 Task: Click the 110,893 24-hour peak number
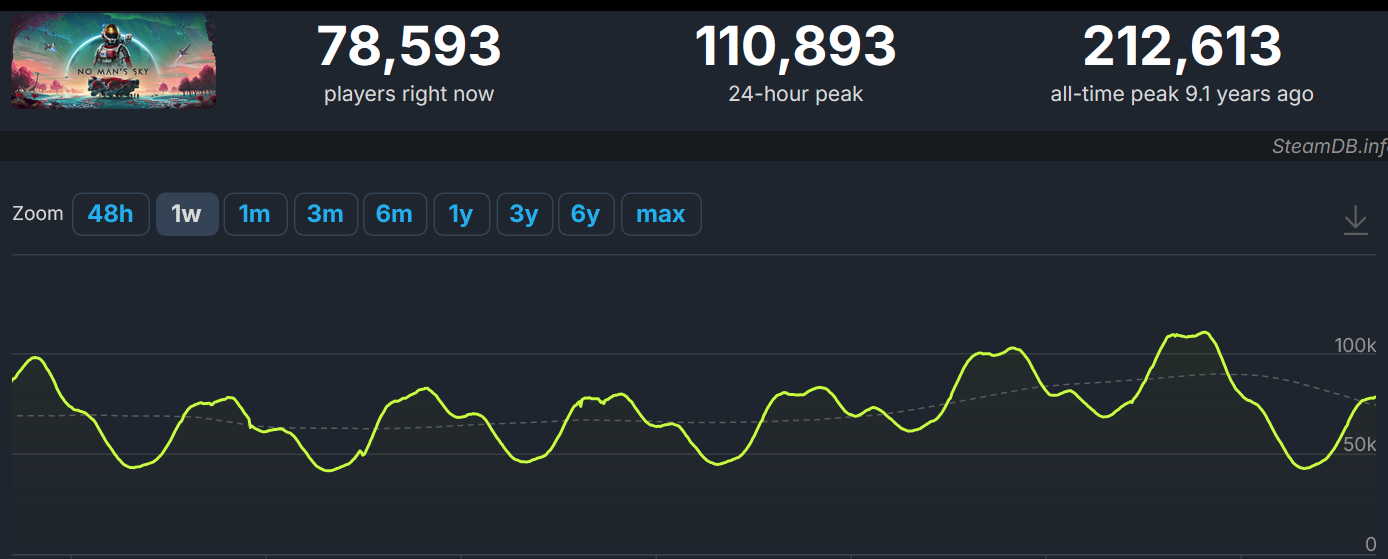[796, 46]
